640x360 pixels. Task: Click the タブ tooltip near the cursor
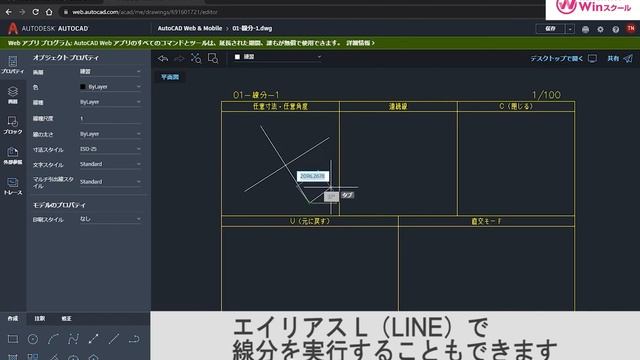[347, 195]
